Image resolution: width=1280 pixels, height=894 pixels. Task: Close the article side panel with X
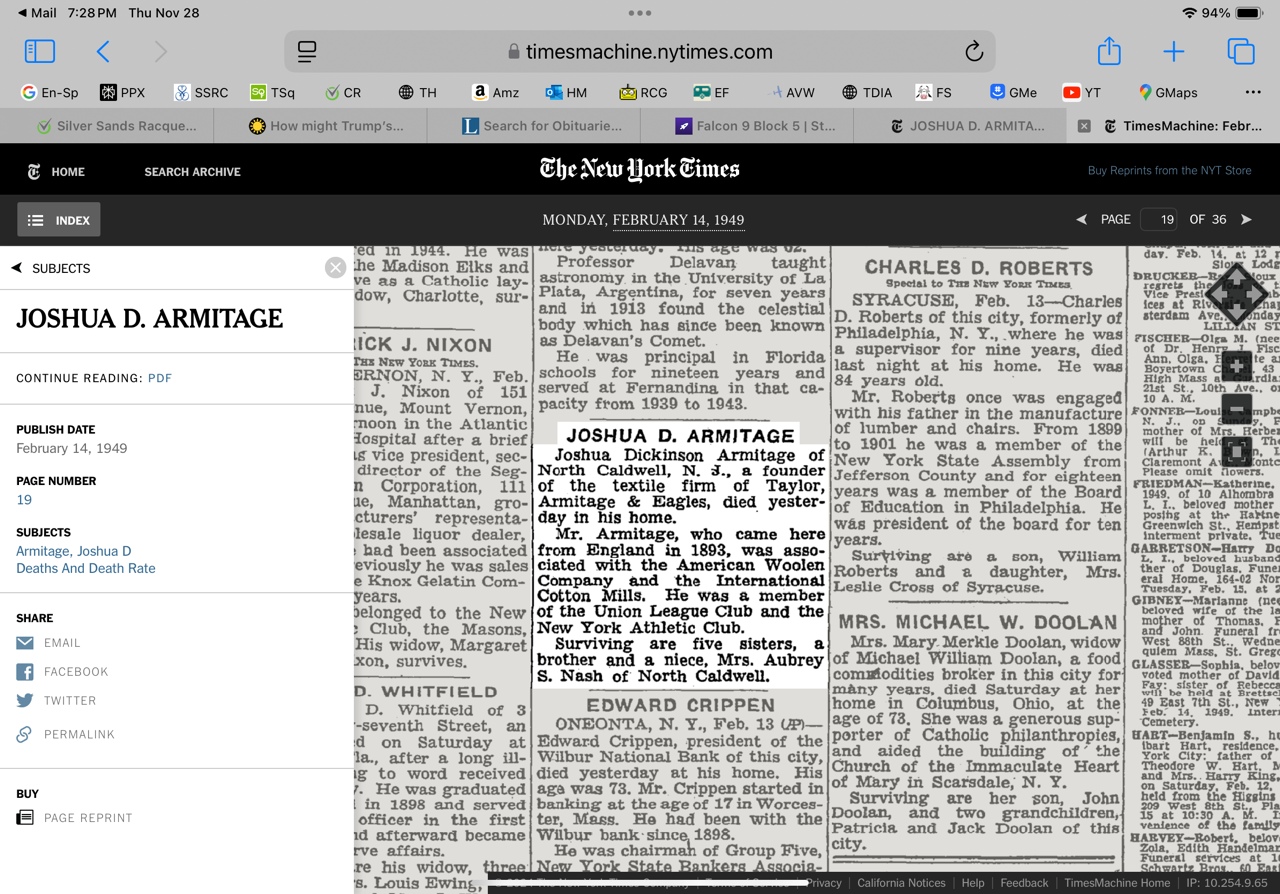pos(335,268)
